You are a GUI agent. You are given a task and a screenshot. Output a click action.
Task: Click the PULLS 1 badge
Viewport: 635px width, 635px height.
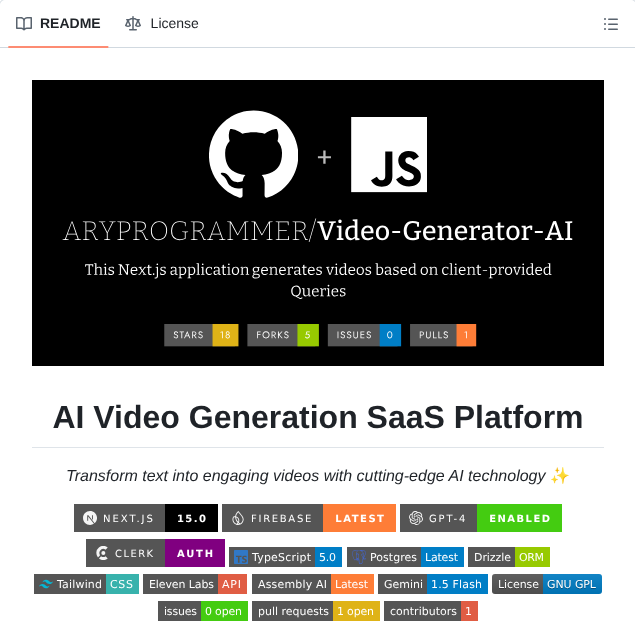pyautogui.click(x=443, y=335)
